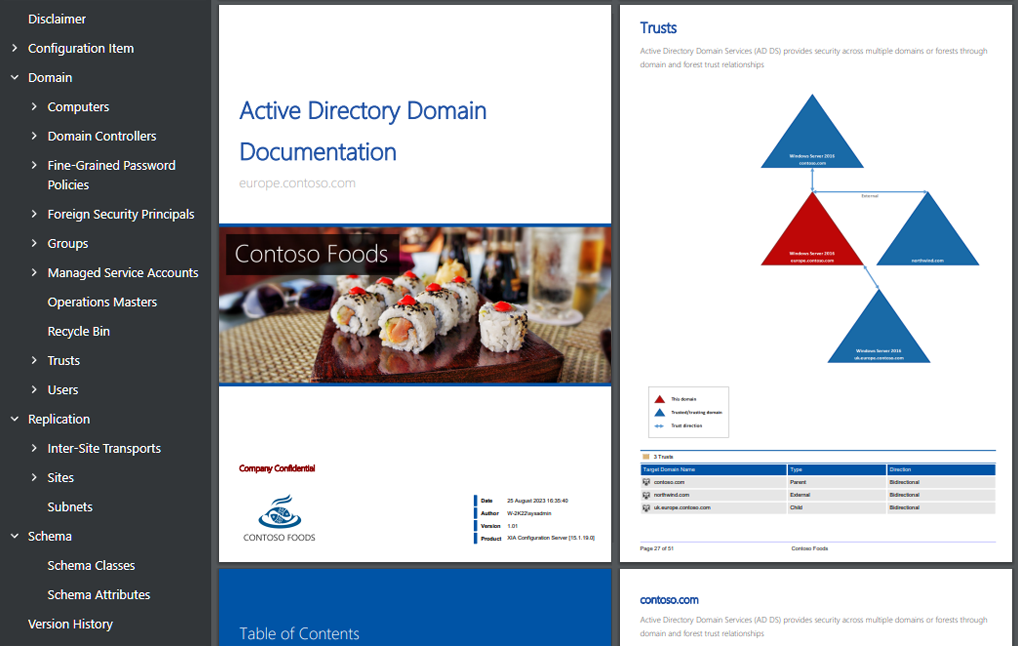Click the 3 Trusts table caption icon
This screenshot has width=1018, height=646.
(646, 457)
